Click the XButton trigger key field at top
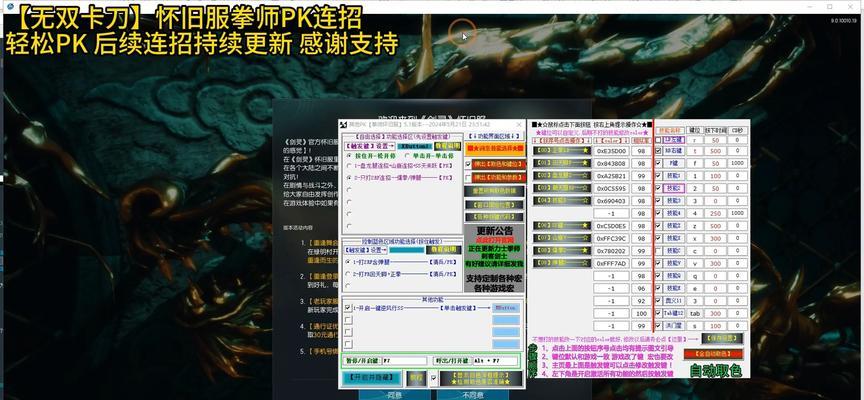This screenshot has width=864, height=400. click(414, 146)
